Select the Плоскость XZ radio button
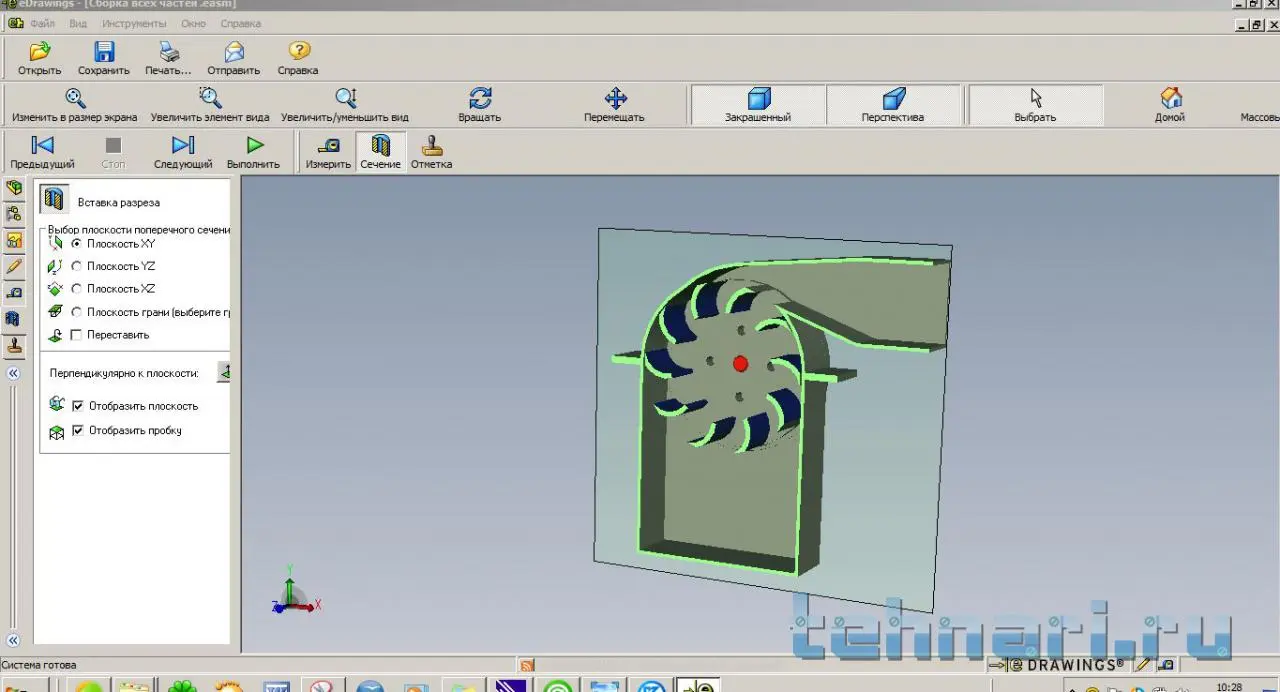The width and height of the screenshot is (1280, 692). tap(77, 289)
